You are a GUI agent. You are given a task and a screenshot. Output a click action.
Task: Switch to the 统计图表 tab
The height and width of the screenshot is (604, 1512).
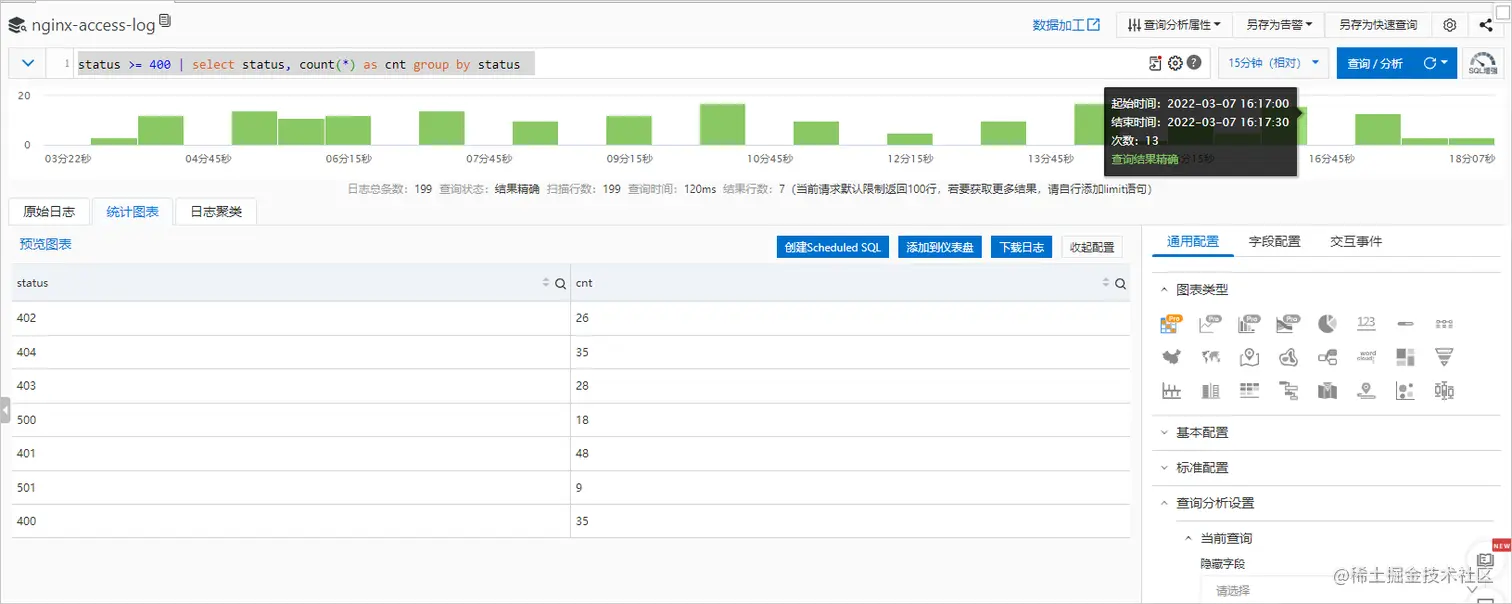(133, 211)
